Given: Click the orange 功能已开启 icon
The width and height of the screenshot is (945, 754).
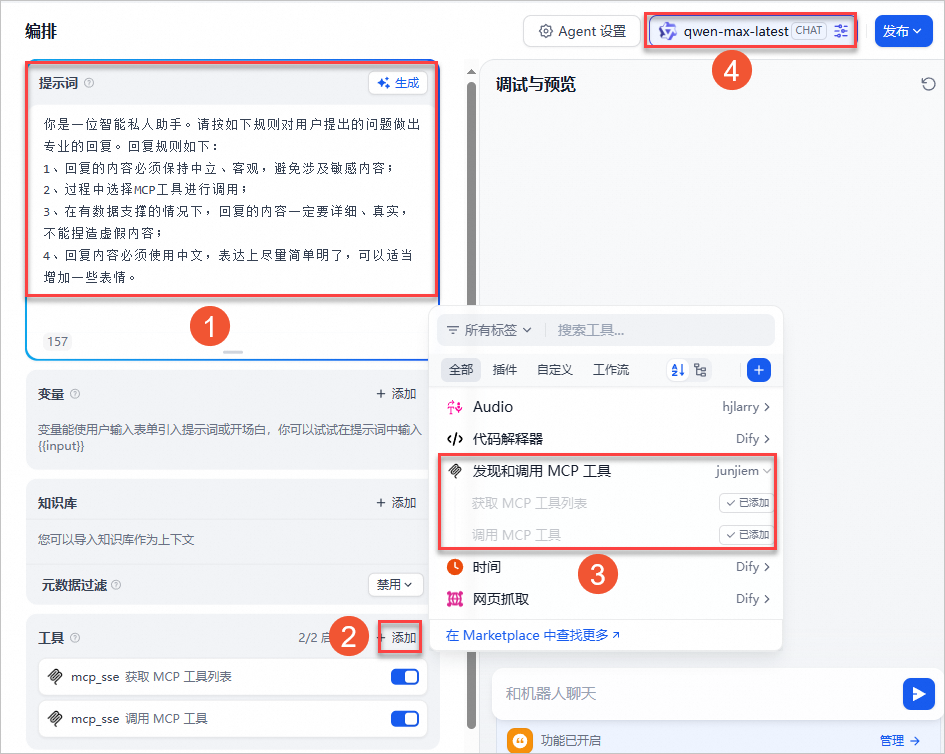Looking at the screenshot, I should pos(520,741).
